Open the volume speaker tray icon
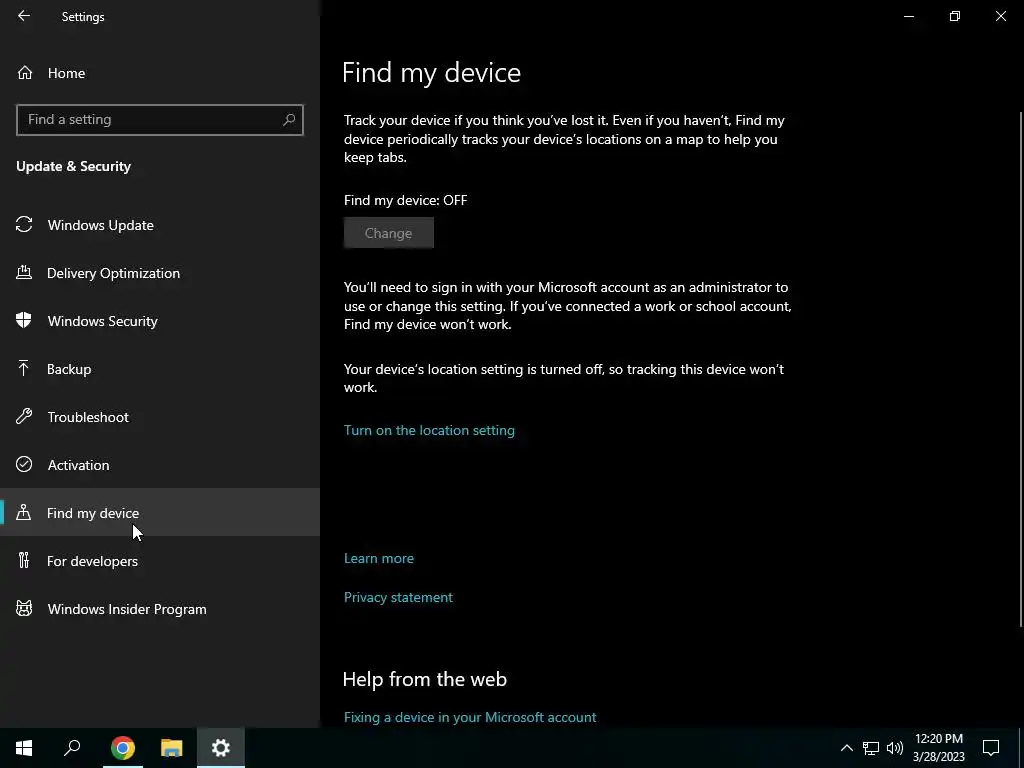This screenshot has height=768, width=1024. click(x=895, y=748)
